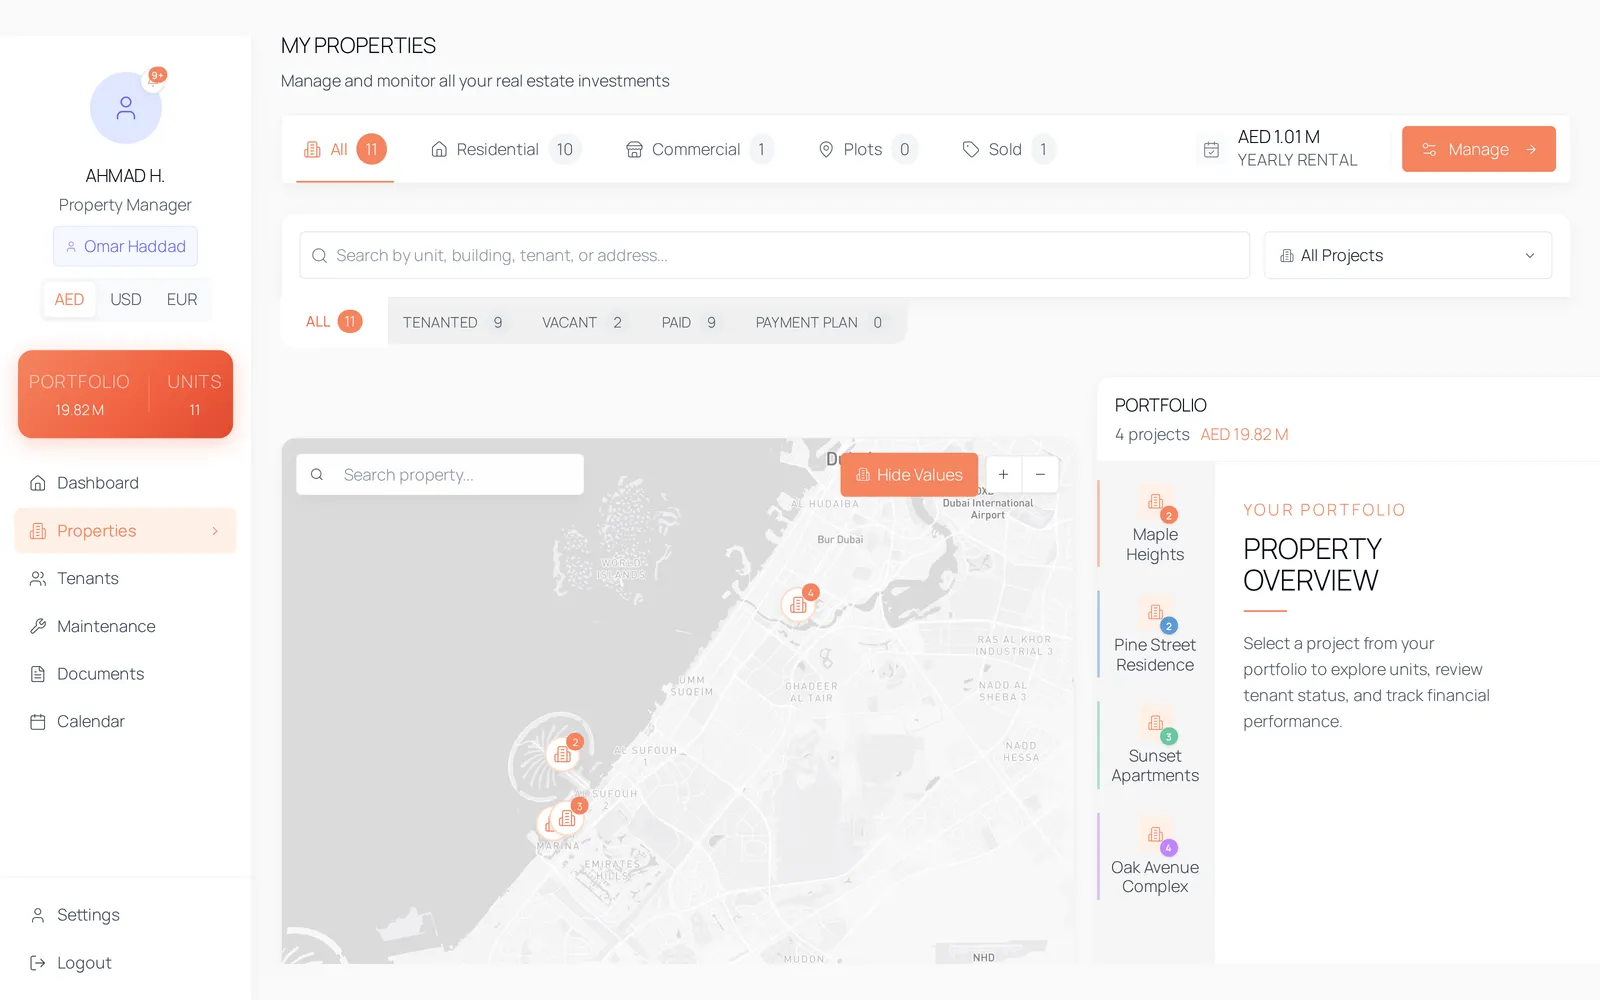Open Tenants in sidebar
Viewport: 1600px width, 1000px height.
[x=125, y=578]
